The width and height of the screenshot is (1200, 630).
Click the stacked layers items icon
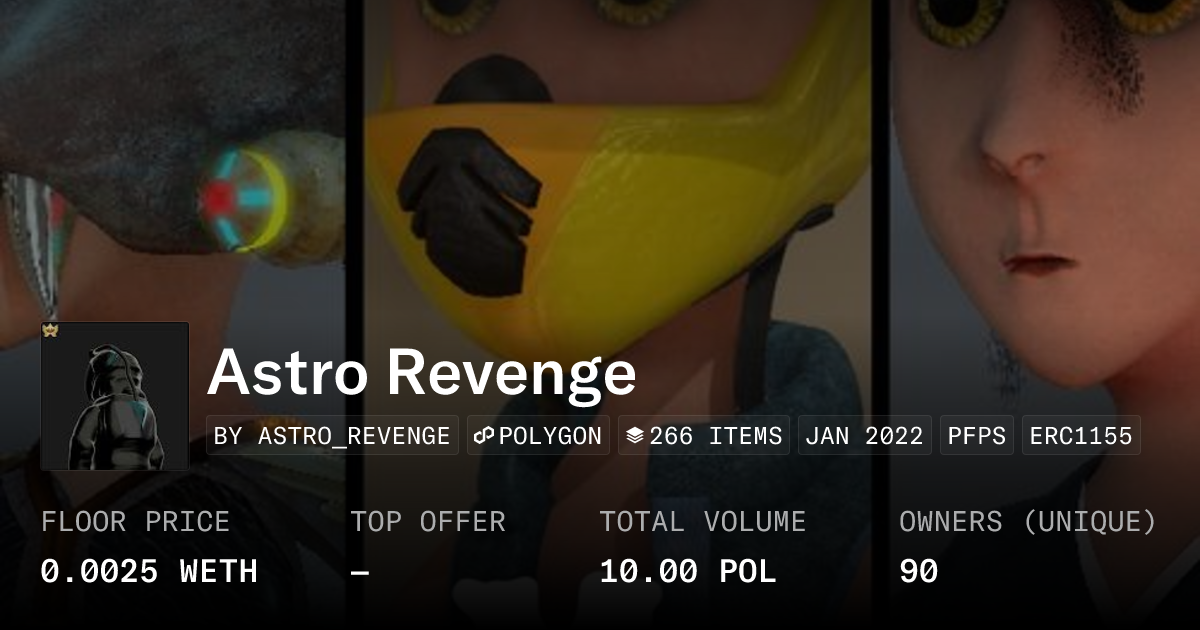(634, 436)
